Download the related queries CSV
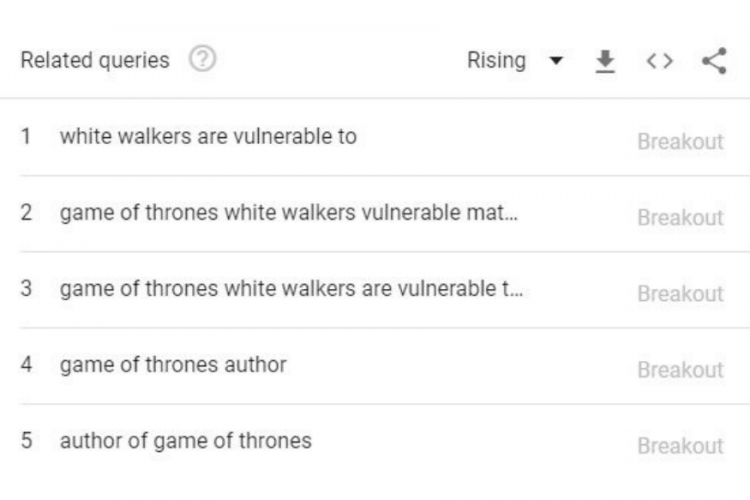The height and width of the screenshot is (500, 750). [605, 61]
